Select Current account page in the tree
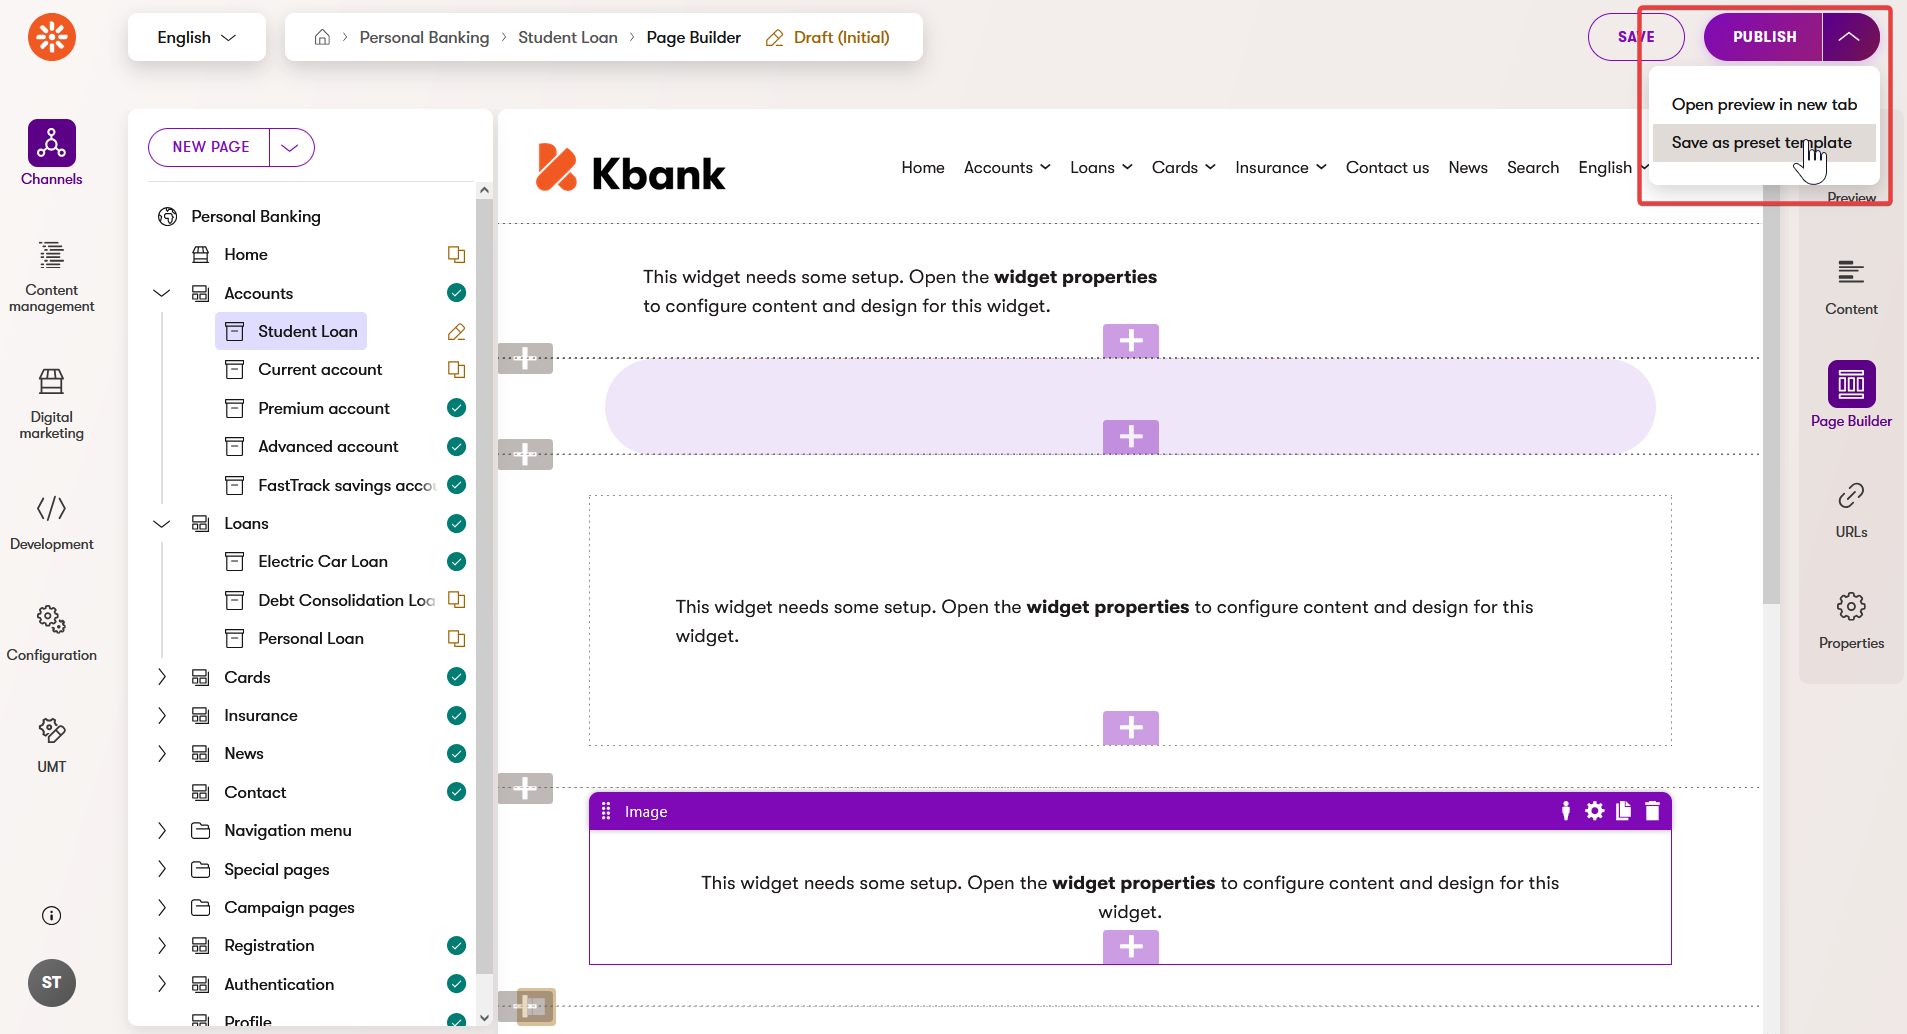Screen dimensions: 1907x1034 319,370
